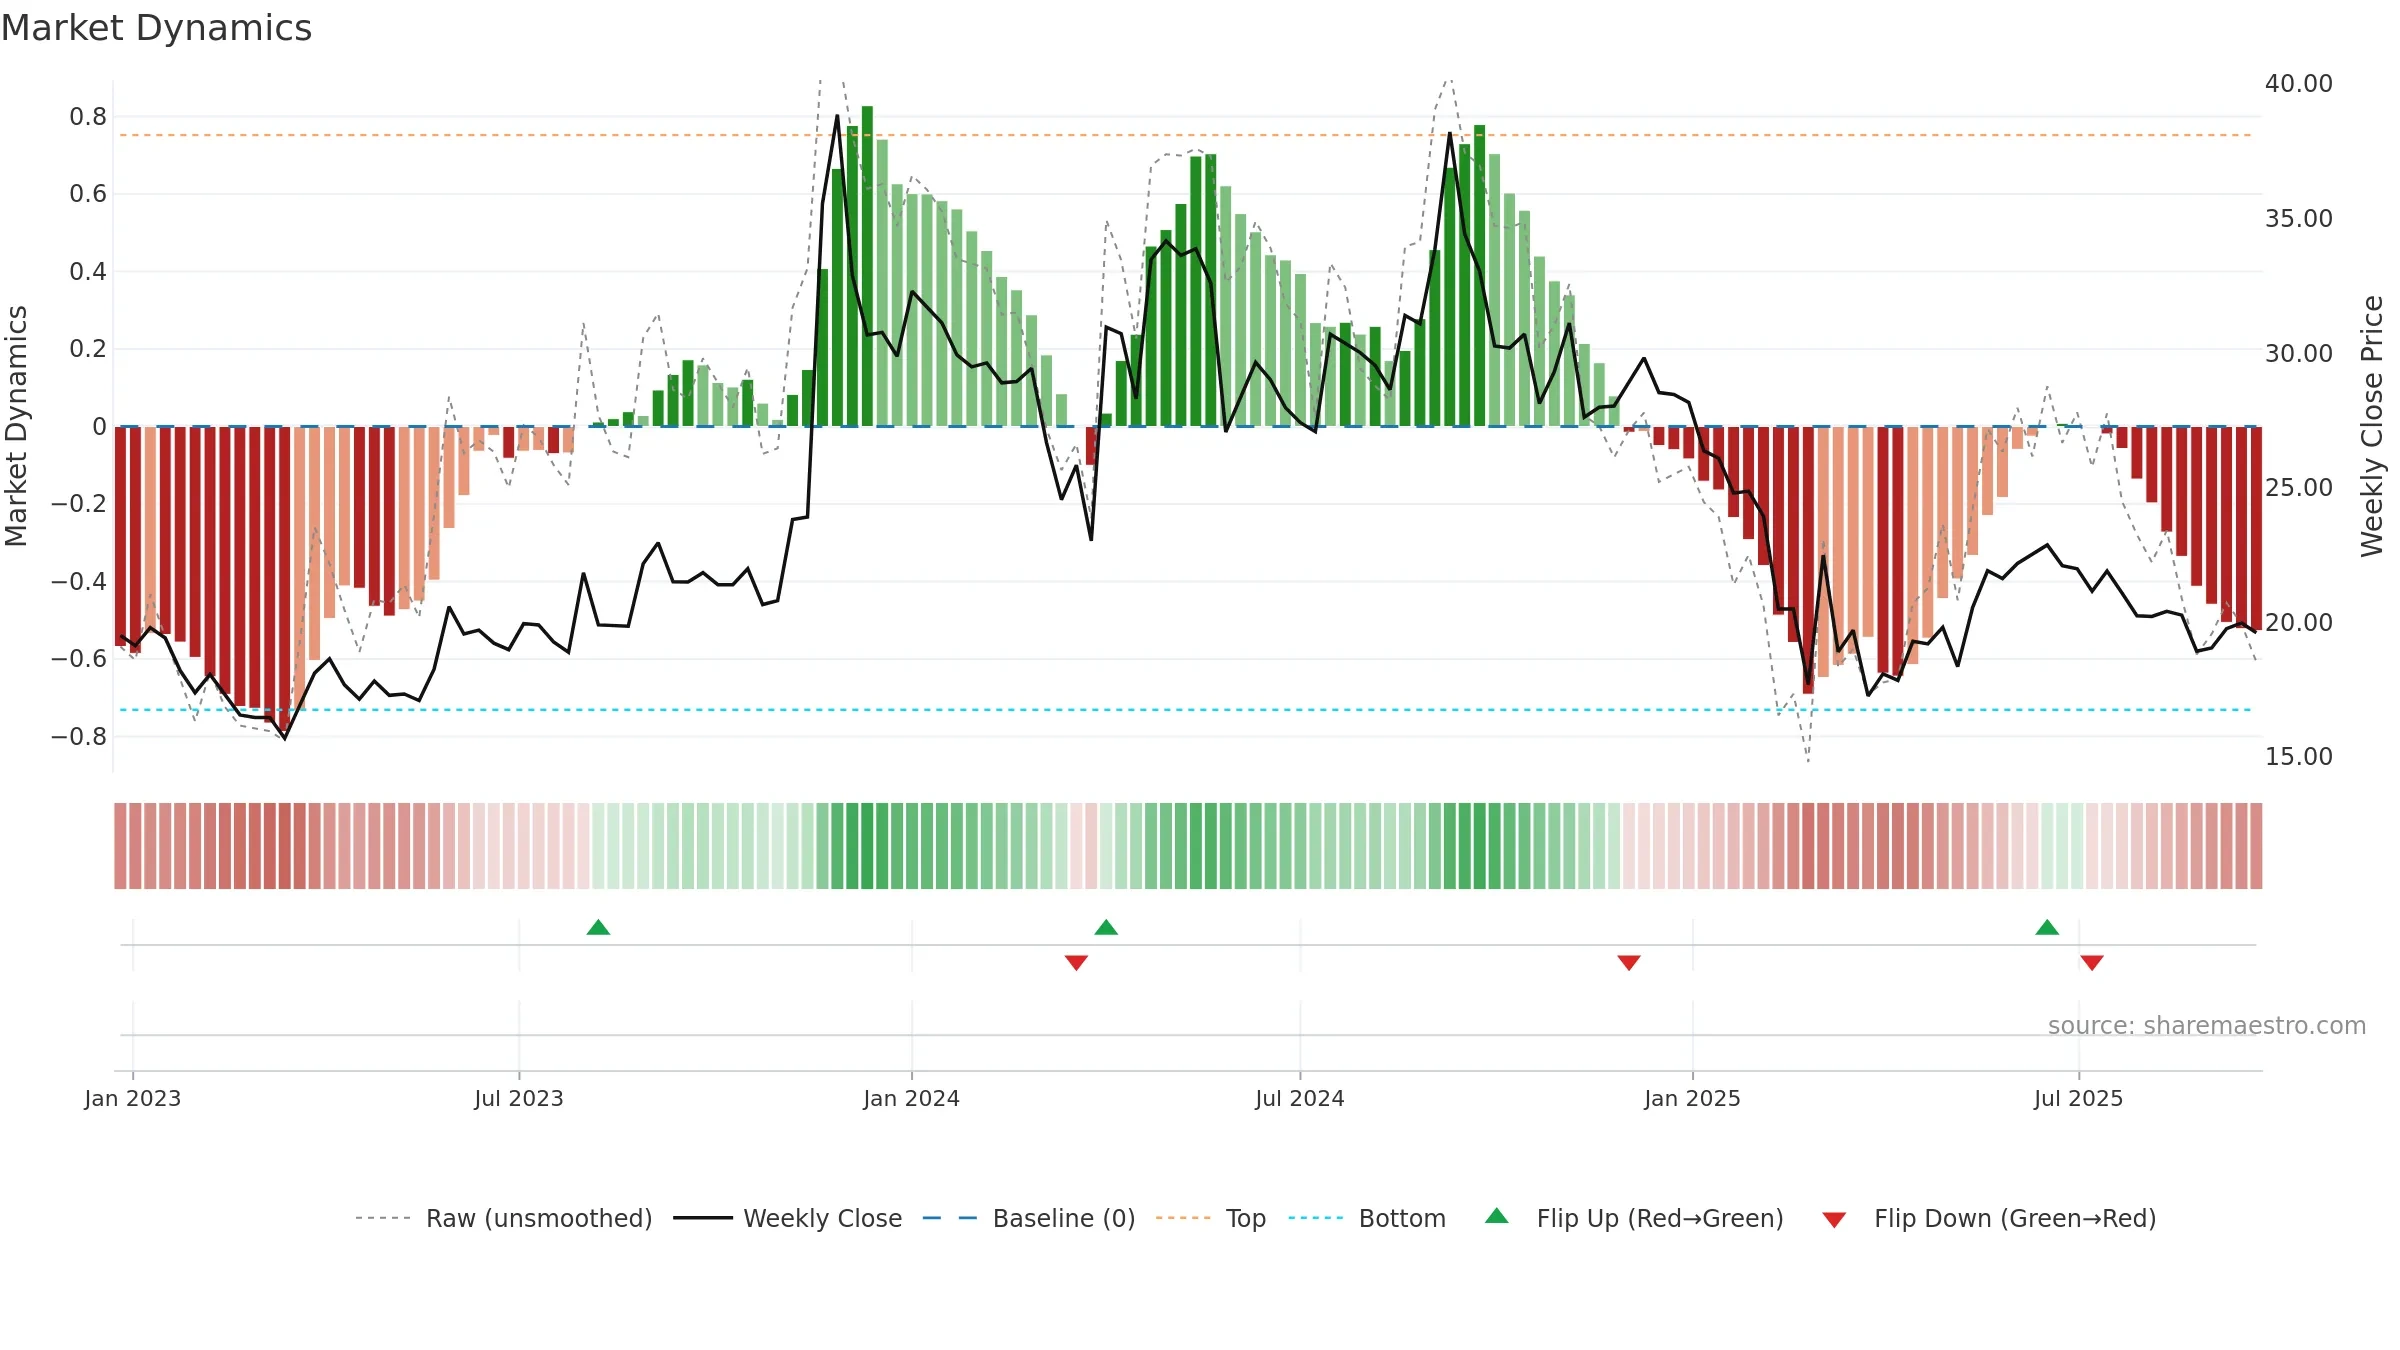Click the 35.00 price axis label
The width and height of the screenshot is (2400, 1350).
click(x=2299, y=219)
